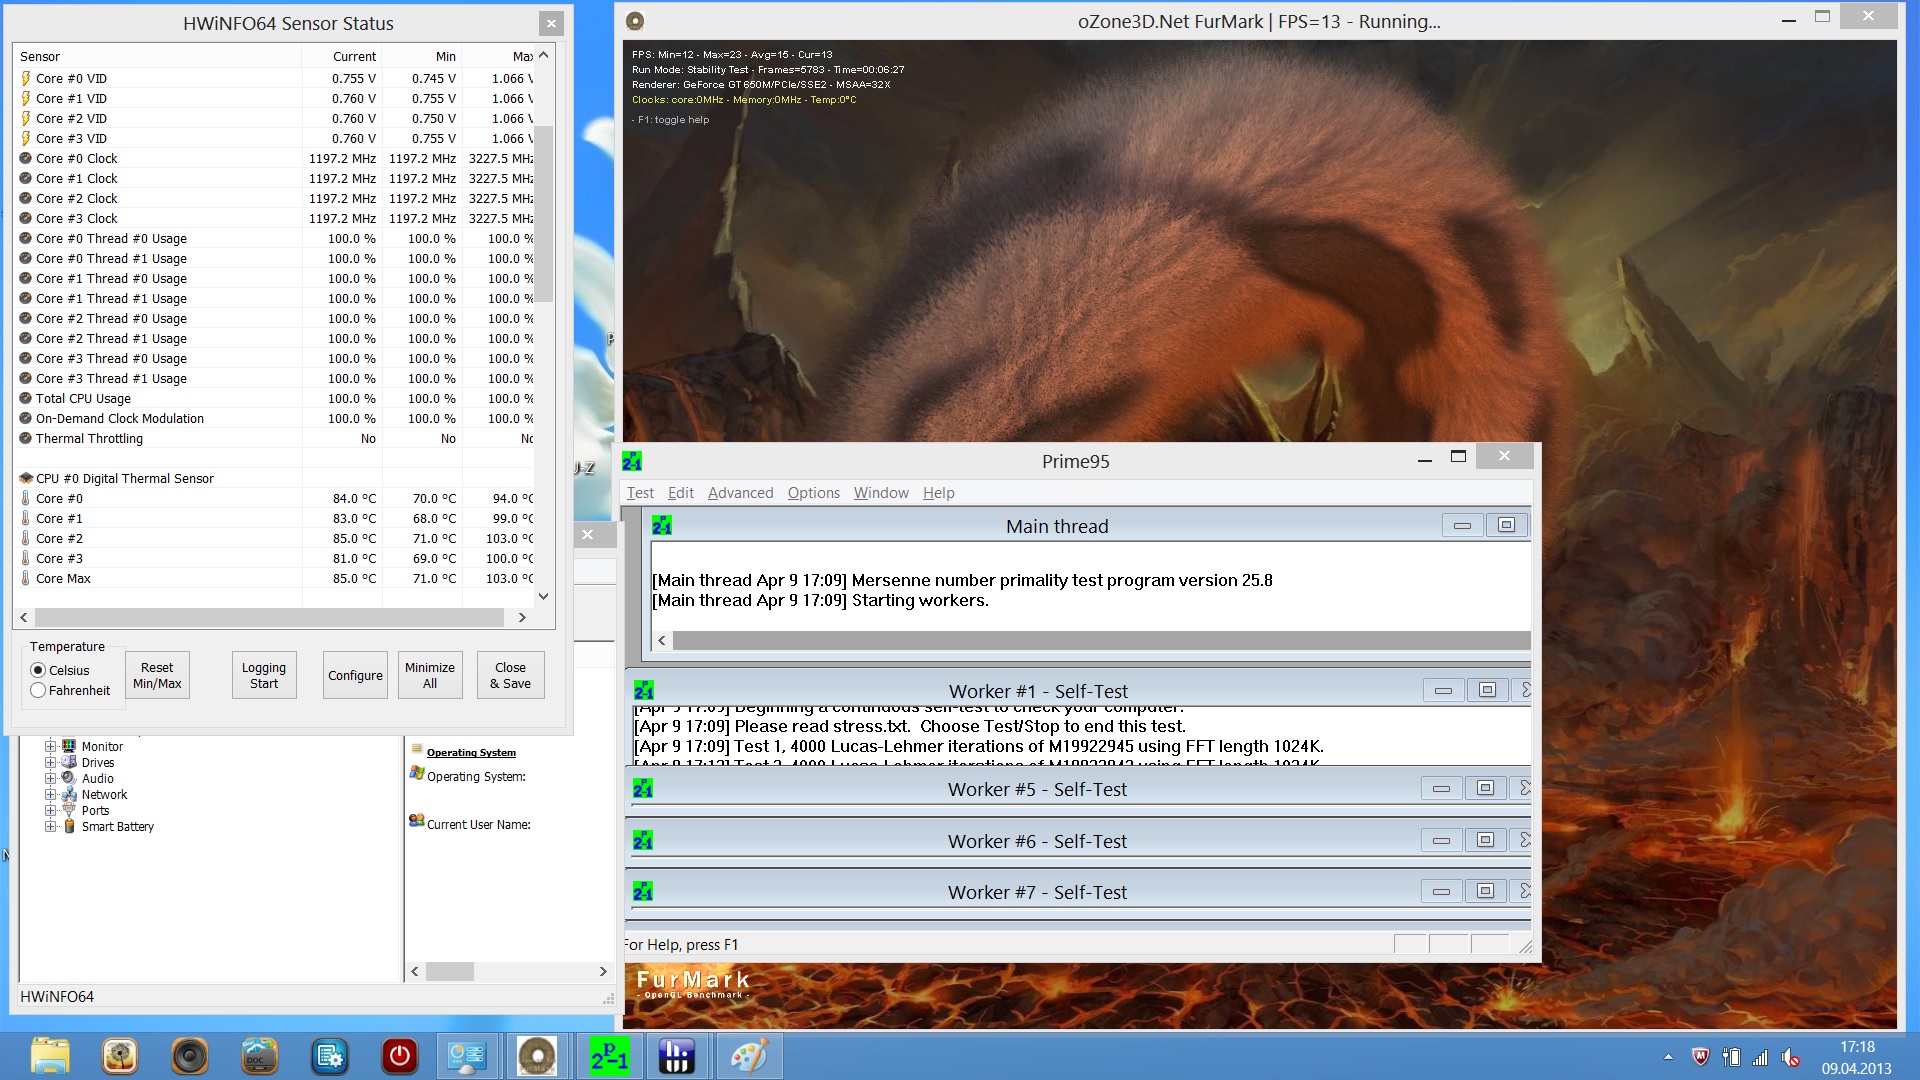Click the muted volume tray icon
The image size is (1920, 1080).
point(1791,1057)
